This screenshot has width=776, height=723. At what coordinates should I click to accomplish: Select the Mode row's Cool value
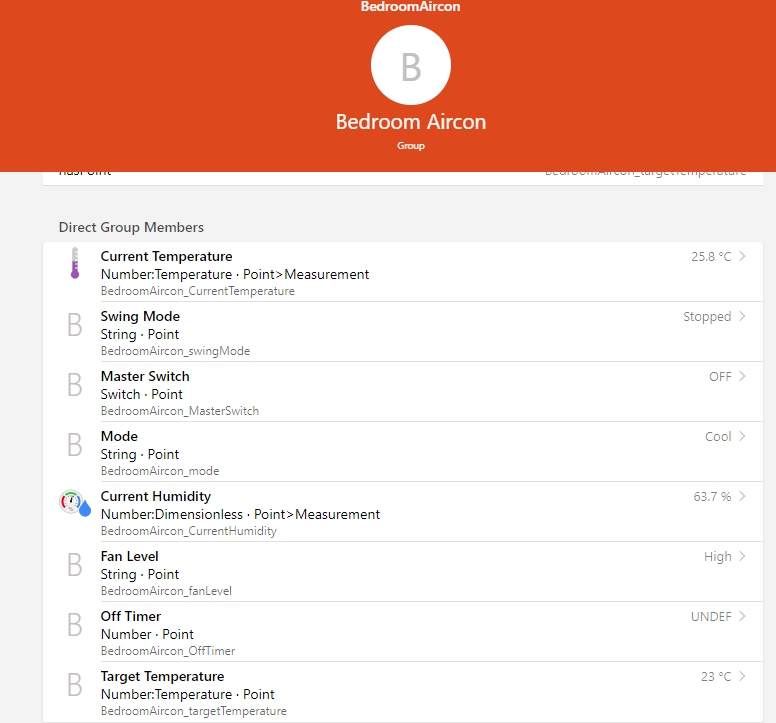[717, 437]
